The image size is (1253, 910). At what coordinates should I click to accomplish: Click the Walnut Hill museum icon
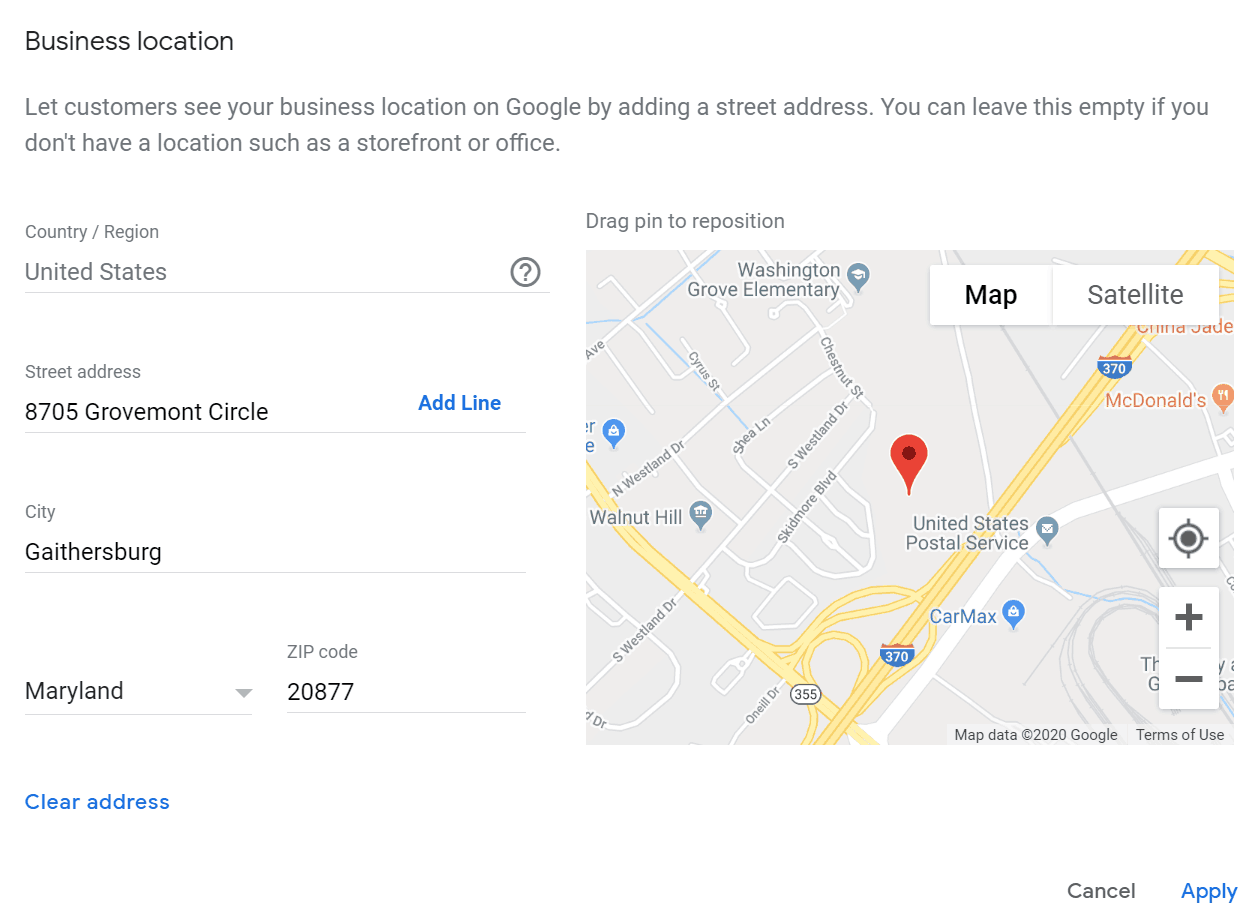coord(701,514)
